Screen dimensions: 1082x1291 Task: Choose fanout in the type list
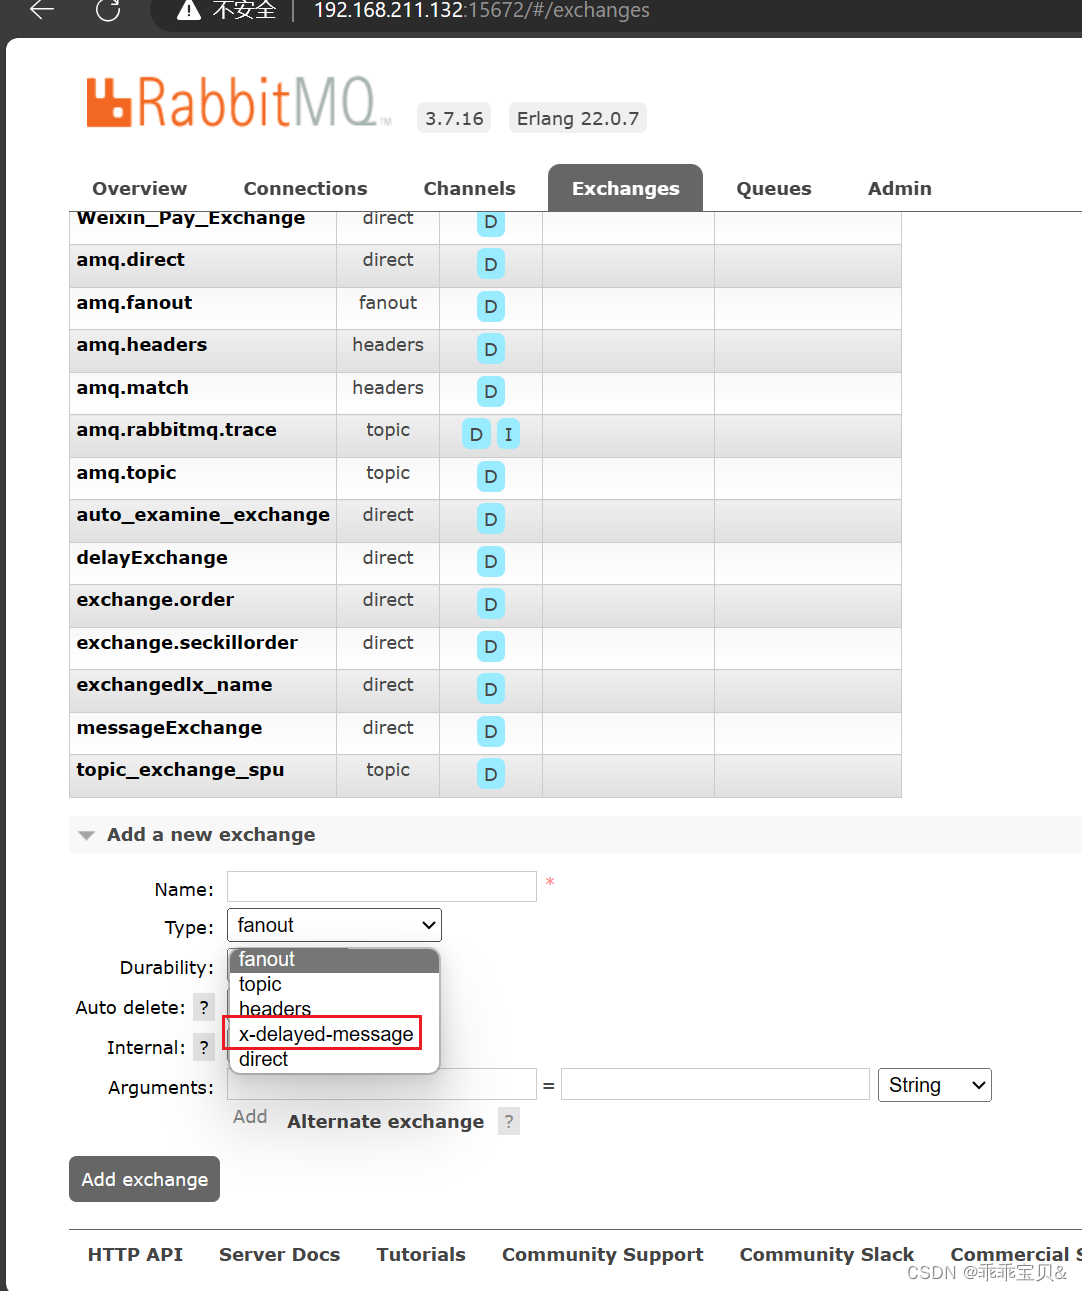point(334,960)
